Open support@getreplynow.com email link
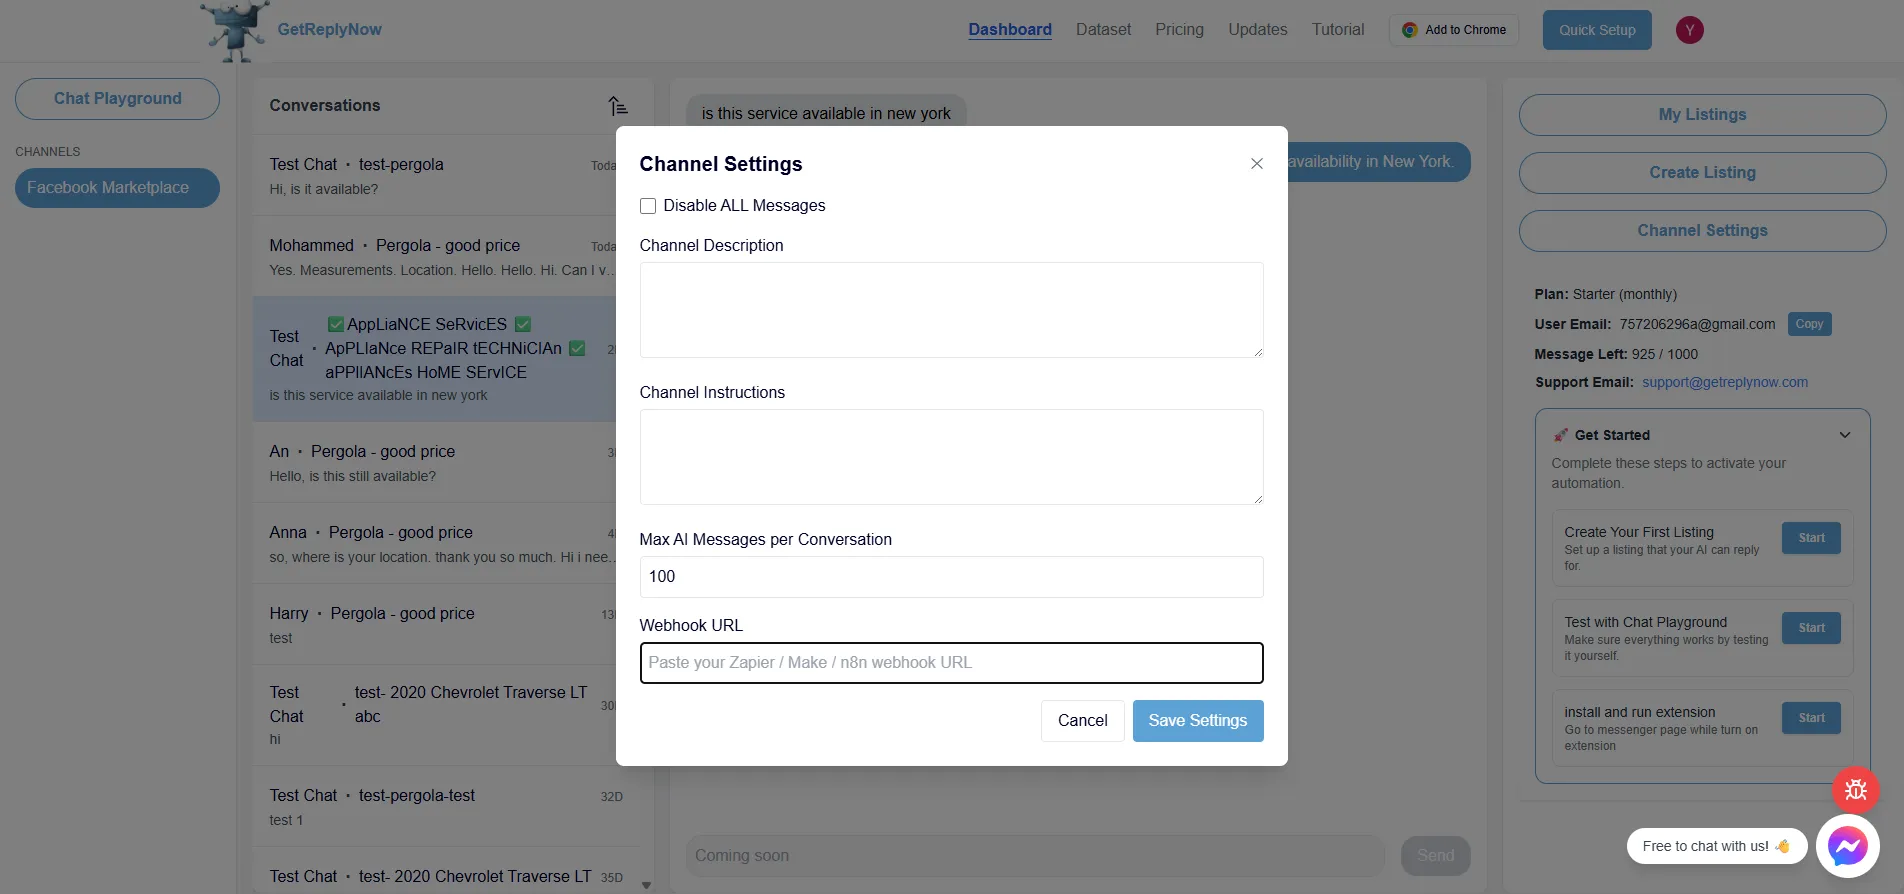The height and width of the screenshot is (894, 1904). tap(1724, 383)
